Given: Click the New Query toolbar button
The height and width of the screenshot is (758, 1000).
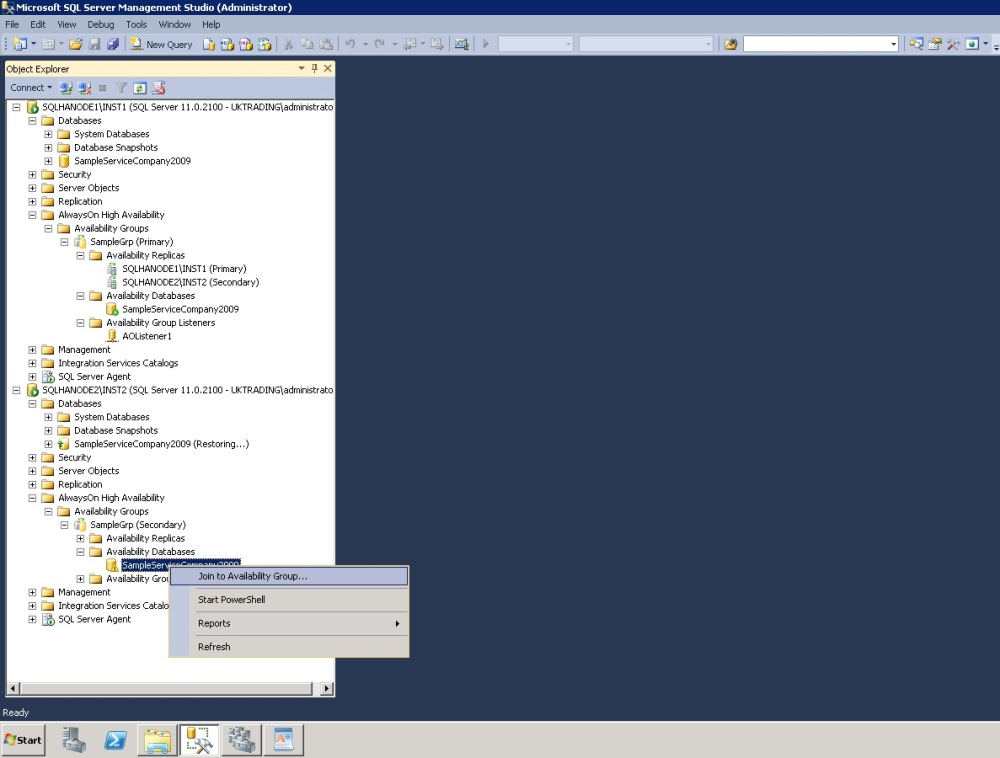Looking at the screenshot, I should pyautogui.click(x=161, y=44).
